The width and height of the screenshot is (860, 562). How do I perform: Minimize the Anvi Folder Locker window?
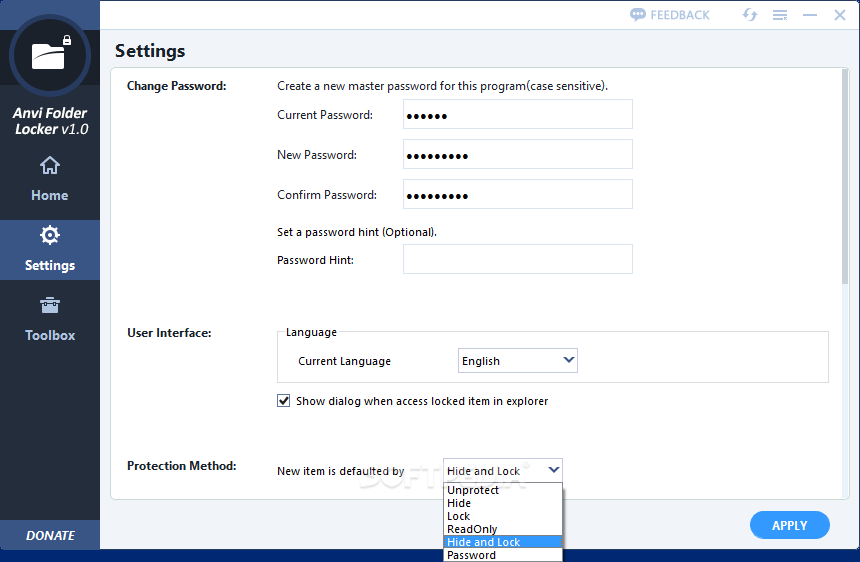(x=810, y=15)
